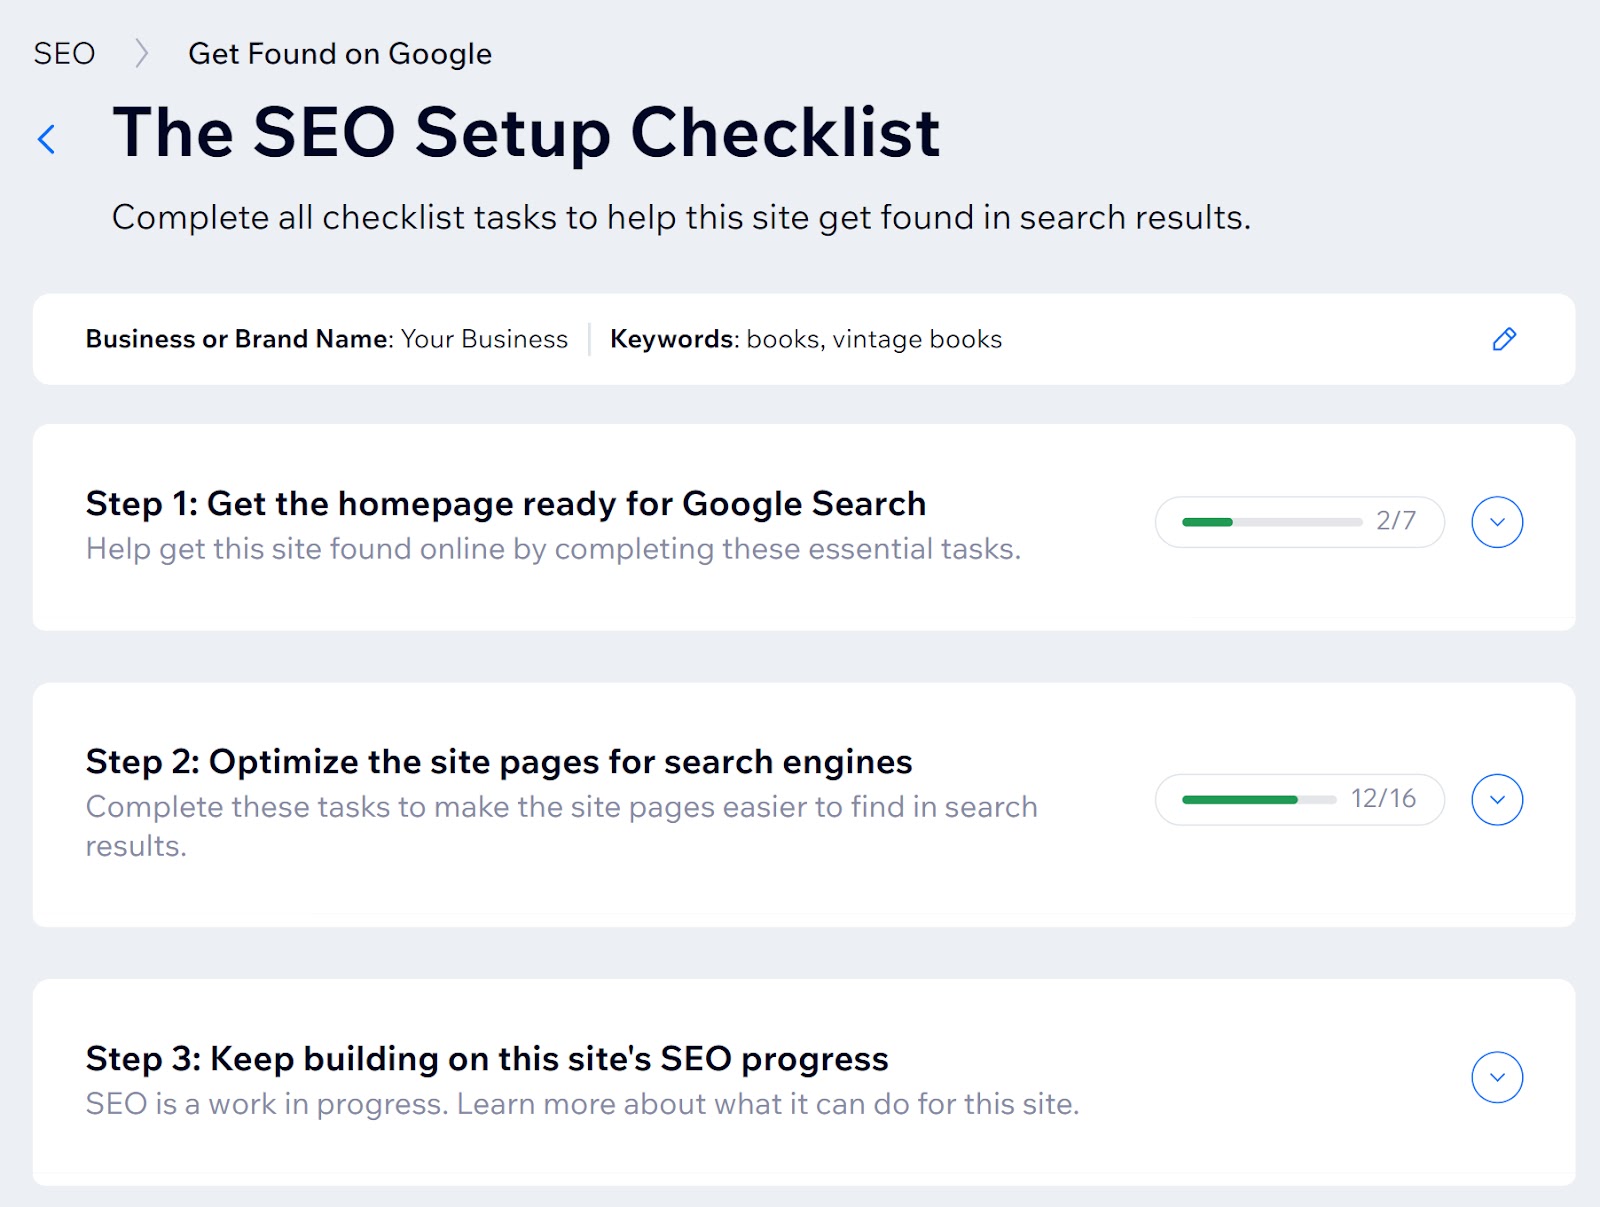Click the back arrow beside the checklist title
This screenshot has width=1600, height=1207.
pos(47,138)
